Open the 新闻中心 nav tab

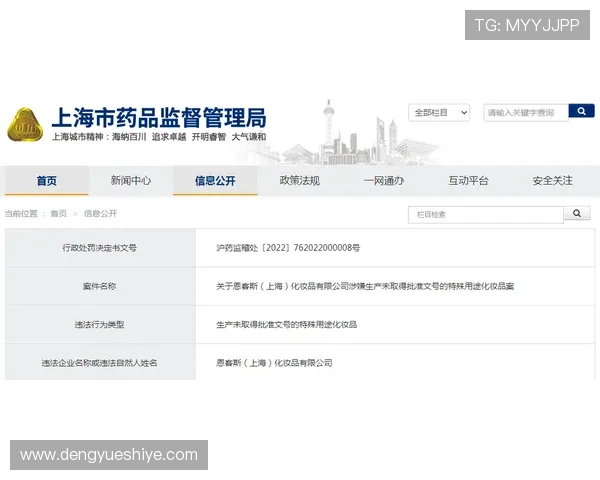(x=131, y=181)
